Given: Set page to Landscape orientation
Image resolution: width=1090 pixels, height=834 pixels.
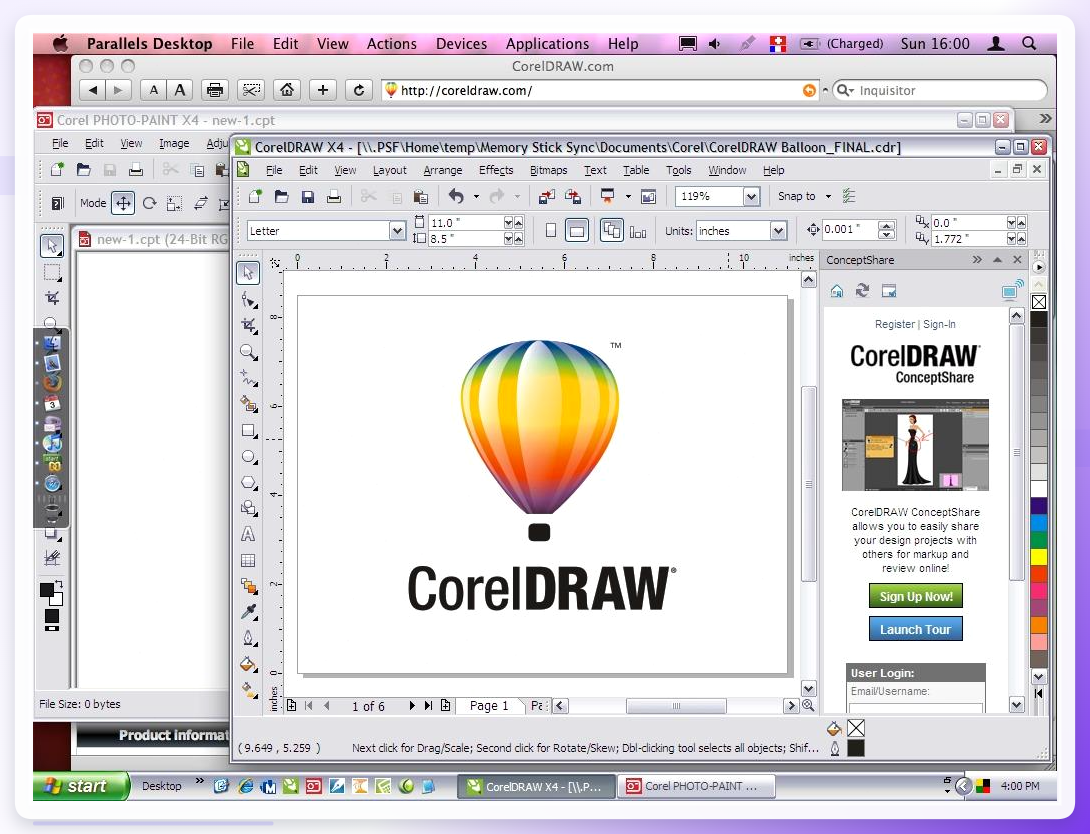Looking at the screenshot, I should pos(577,231).
